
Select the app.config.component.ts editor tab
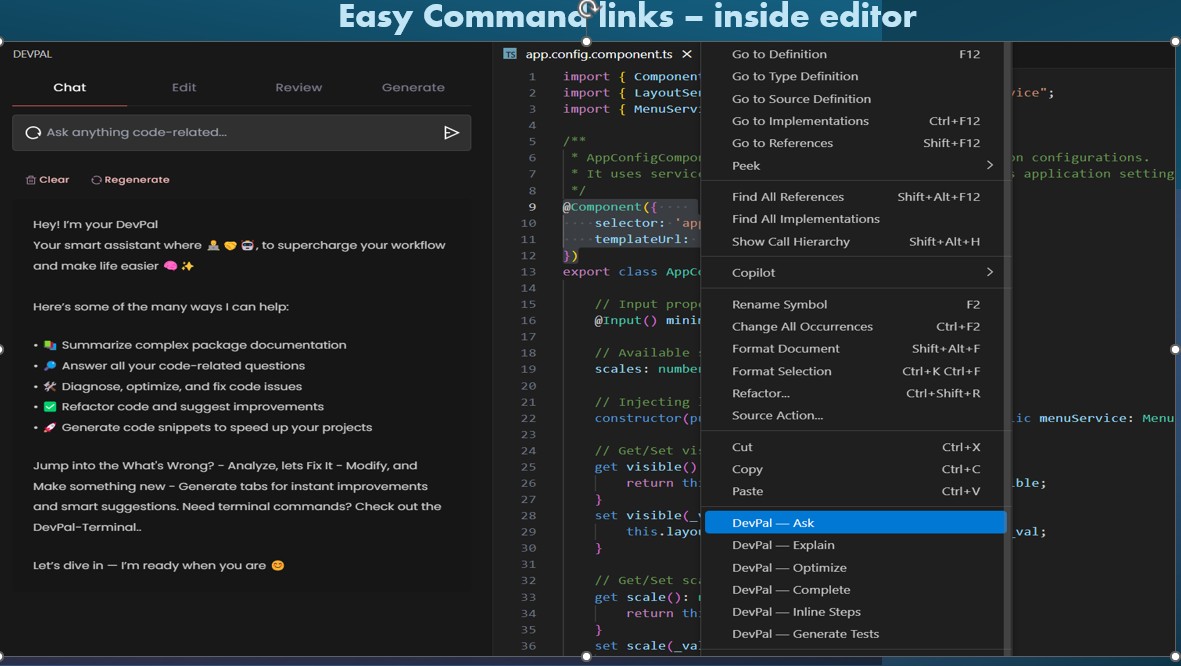(599, 54)
